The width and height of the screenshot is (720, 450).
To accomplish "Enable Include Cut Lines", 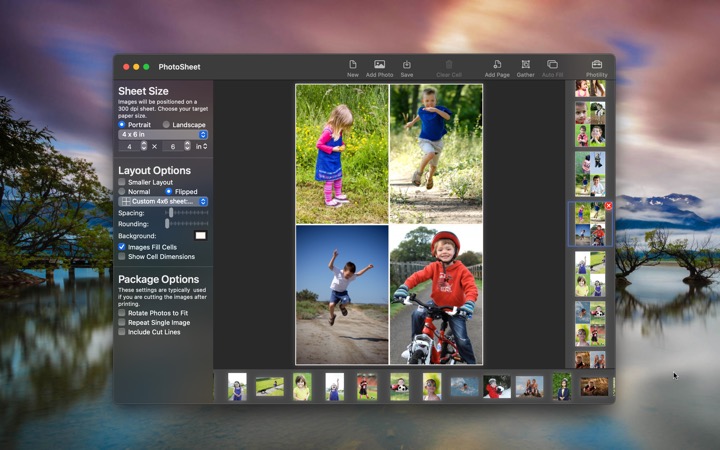I will coord(122,332).
